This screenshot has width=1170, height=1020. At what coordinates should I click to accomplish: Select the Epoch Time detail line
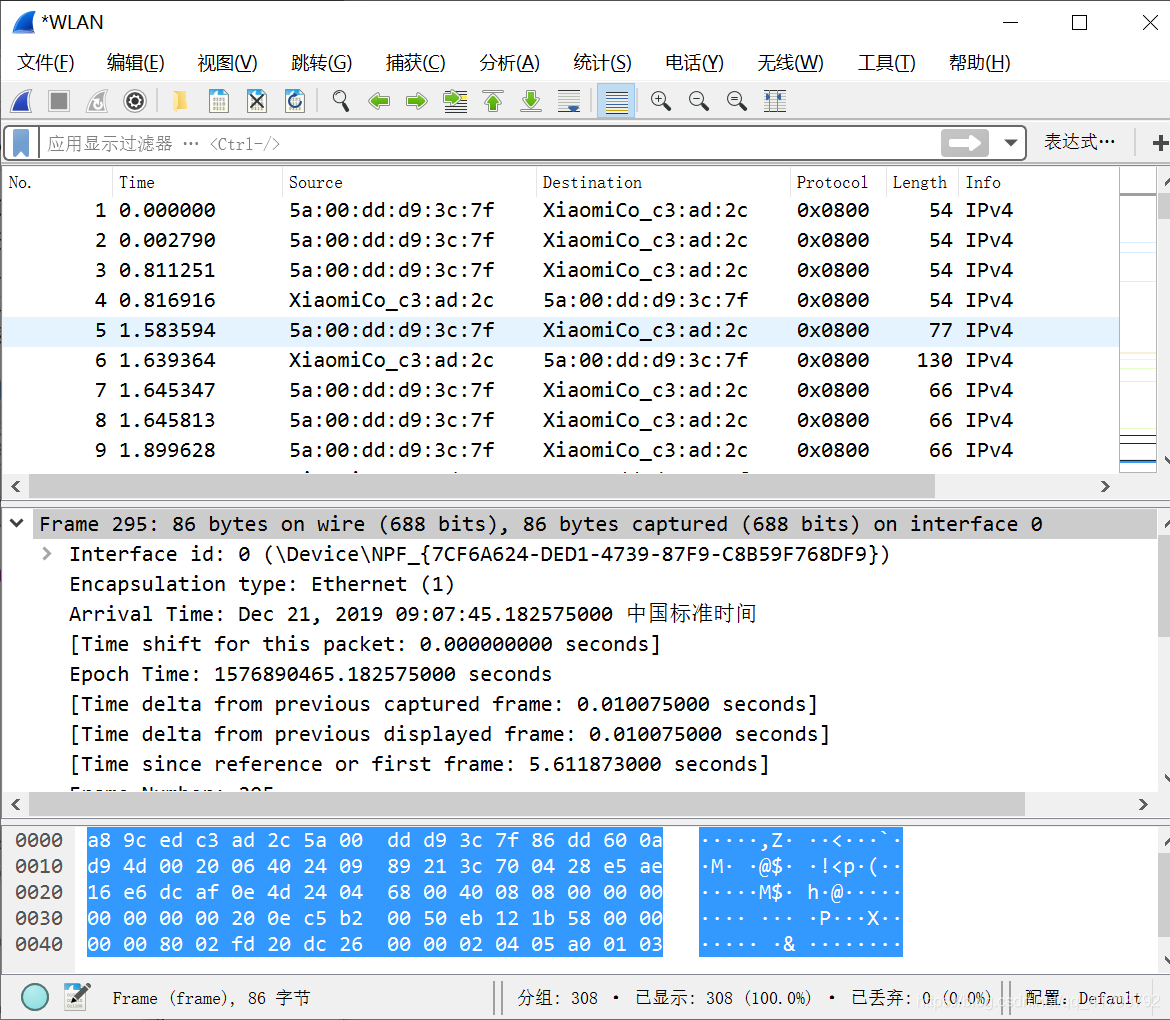pos(310,674)
